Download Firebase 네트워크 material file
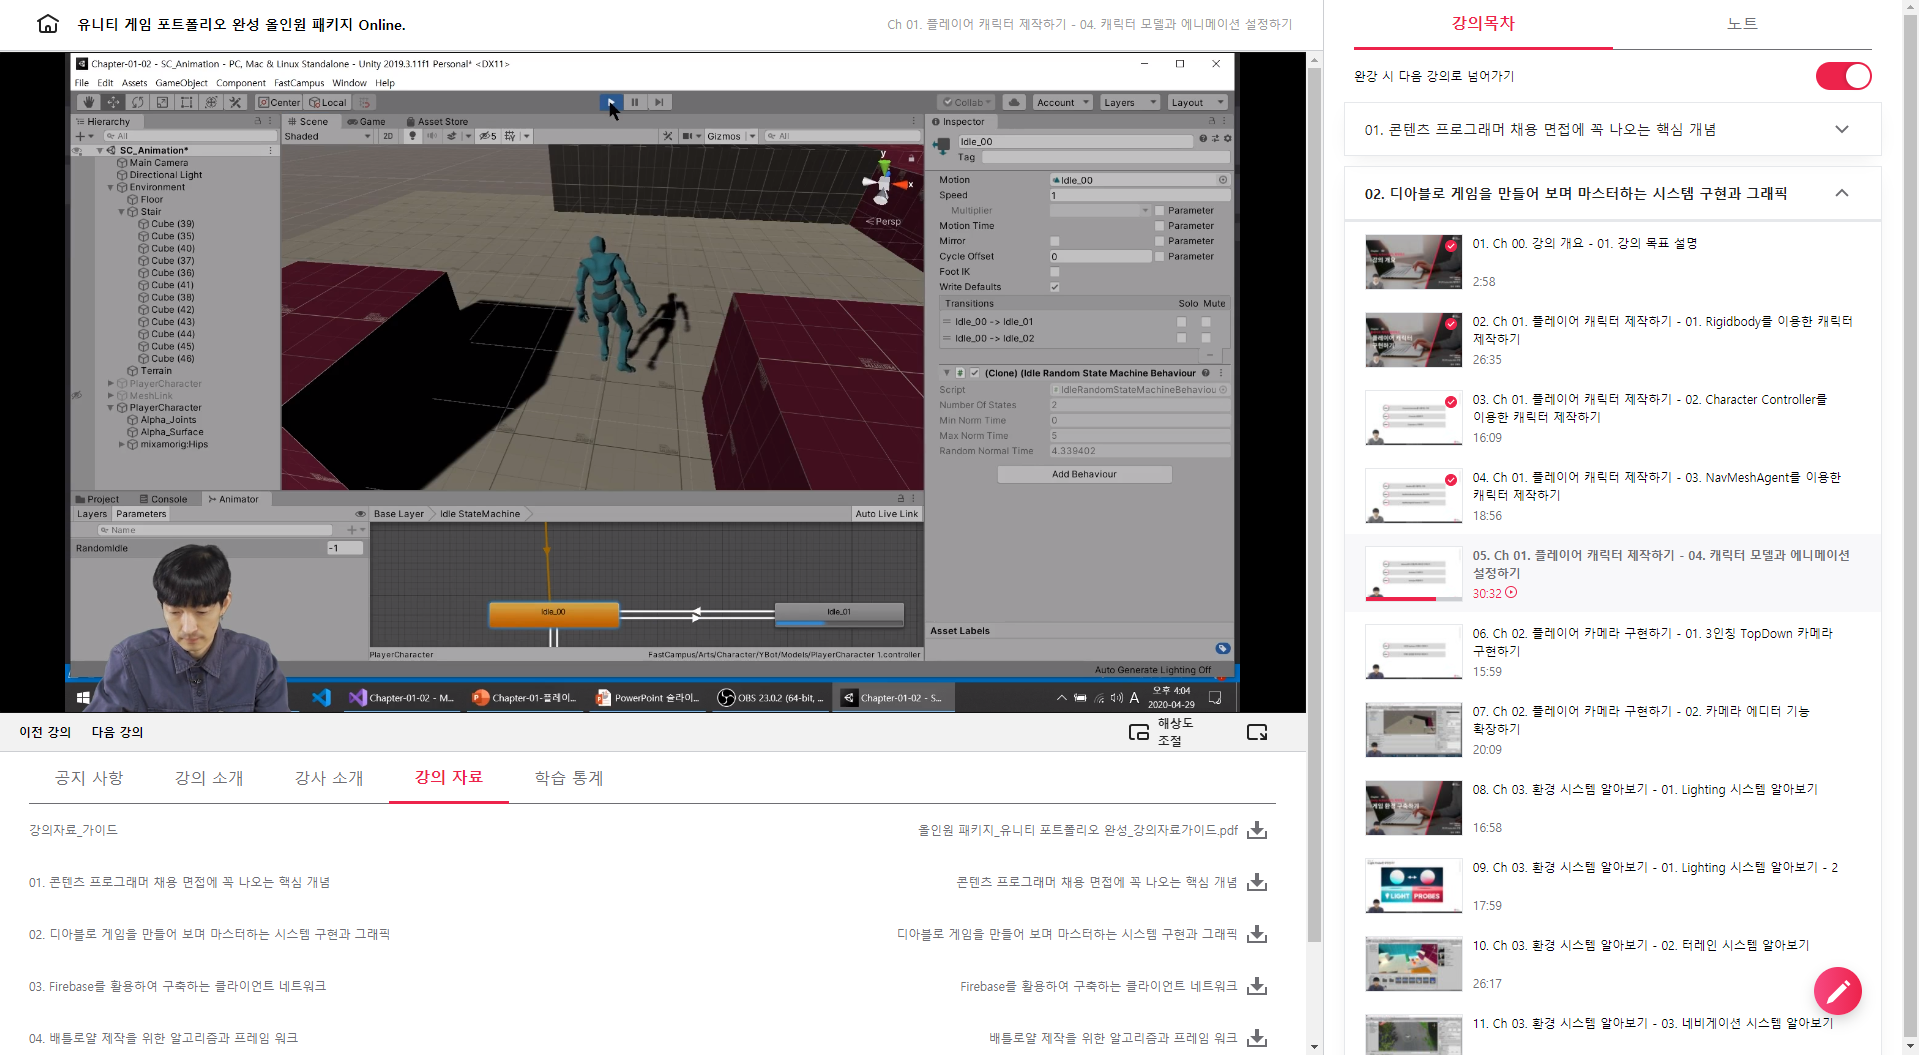This screenshot has width=1919, height=1055. (1257, 986)
